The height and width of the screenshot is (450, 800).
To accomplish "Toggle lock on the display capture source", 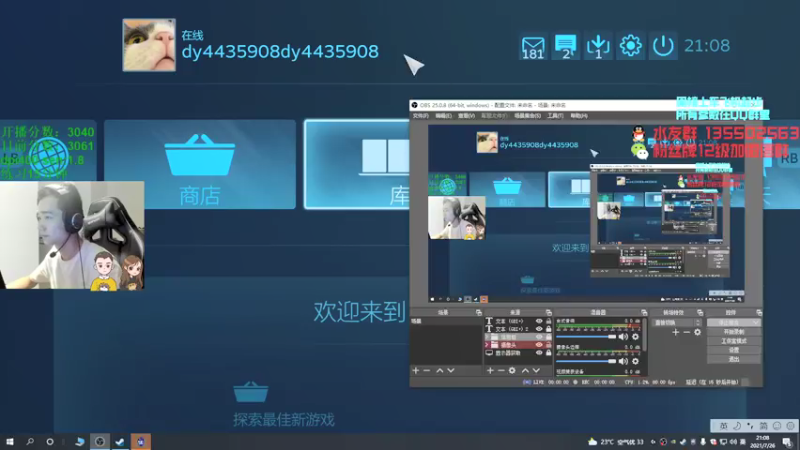I will coord(548,353).
